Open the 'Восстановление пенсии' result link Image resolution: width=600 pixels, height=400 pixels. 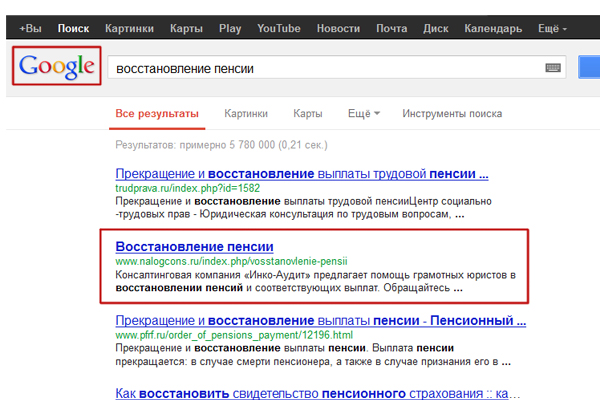point(194,247)
